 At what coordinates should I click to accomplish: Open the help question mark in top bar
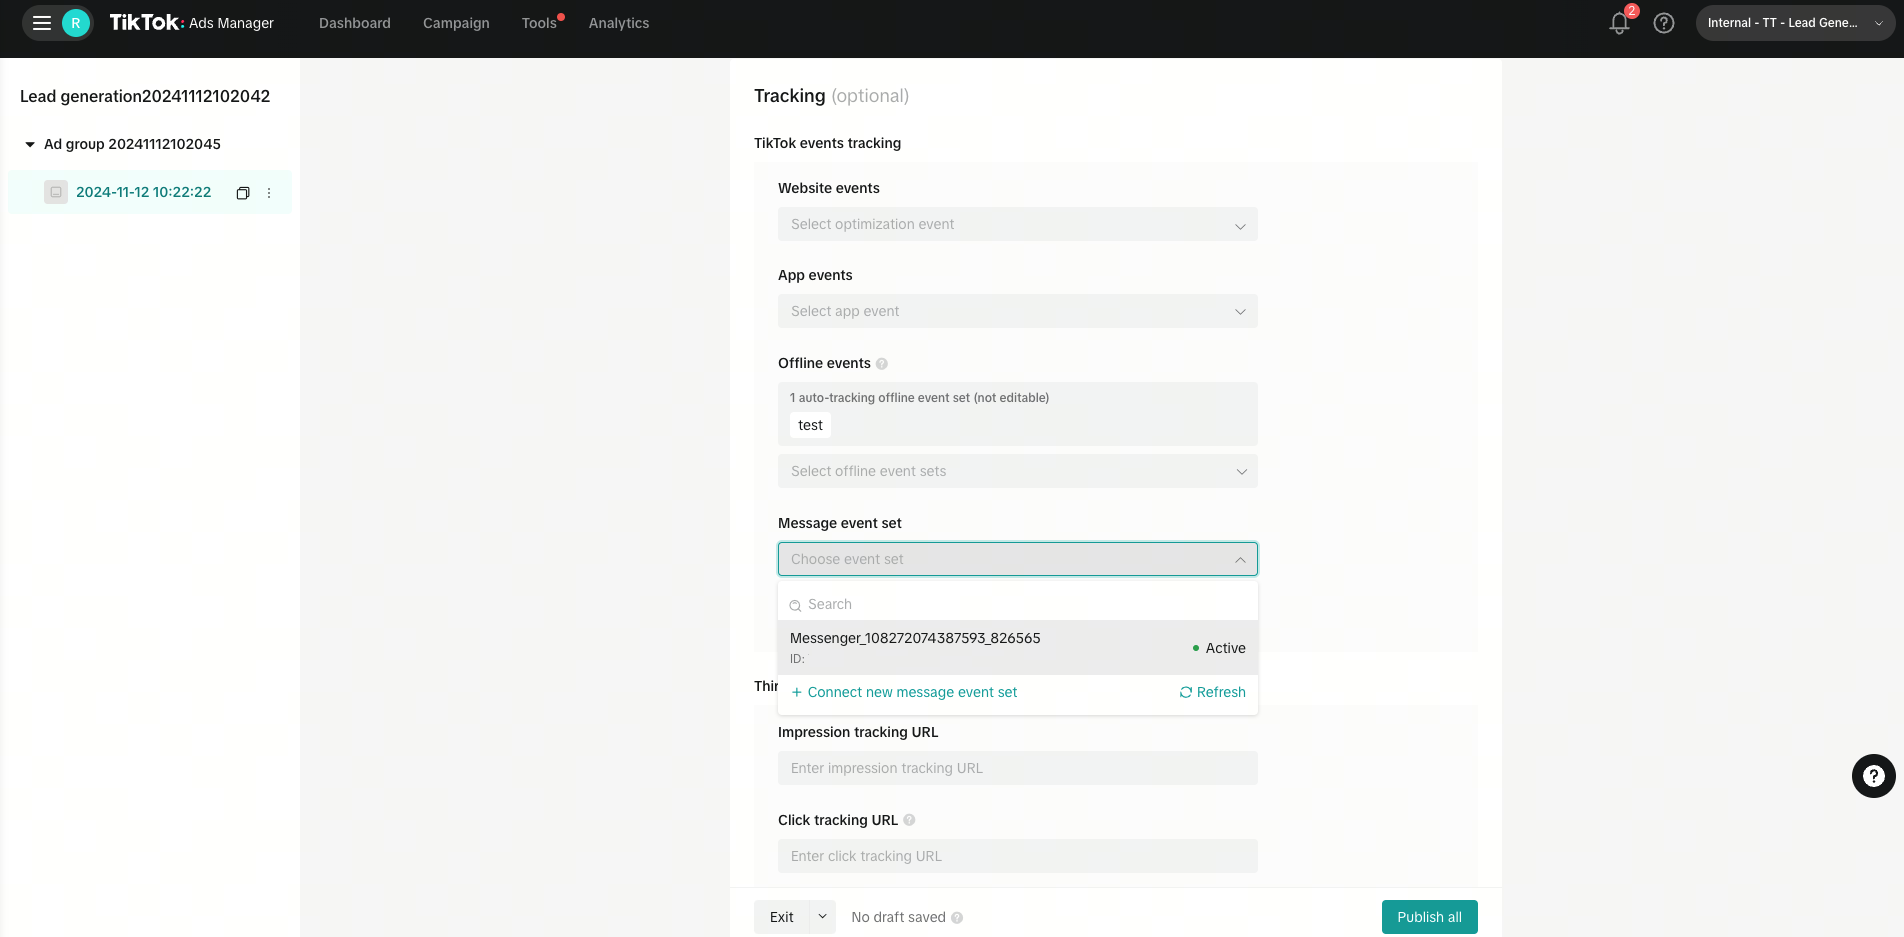tap(1664, 23)
